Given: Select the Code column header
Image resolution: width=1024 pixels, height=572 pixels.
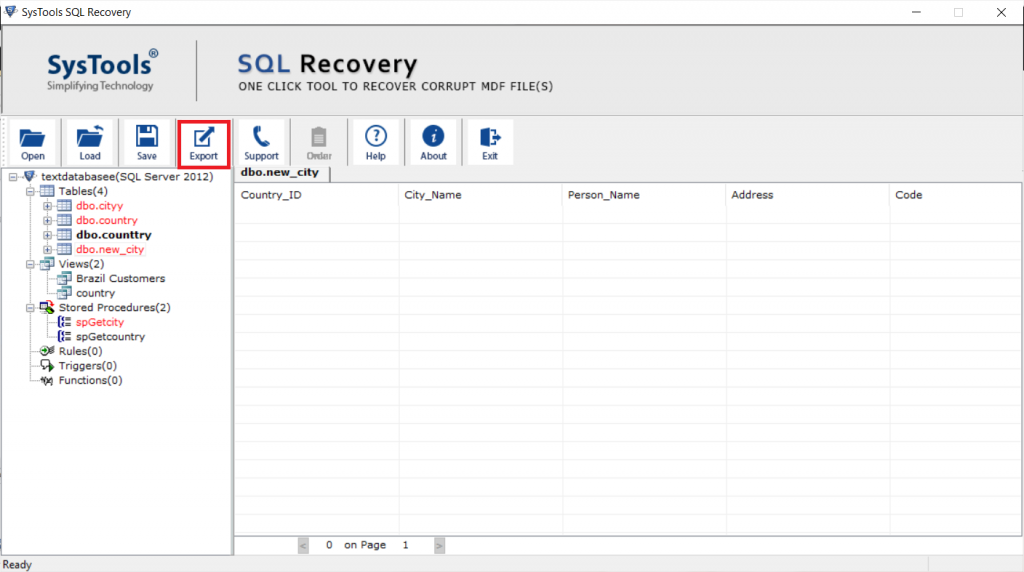Looking at the screenshot, I should [x=955, y=195].
